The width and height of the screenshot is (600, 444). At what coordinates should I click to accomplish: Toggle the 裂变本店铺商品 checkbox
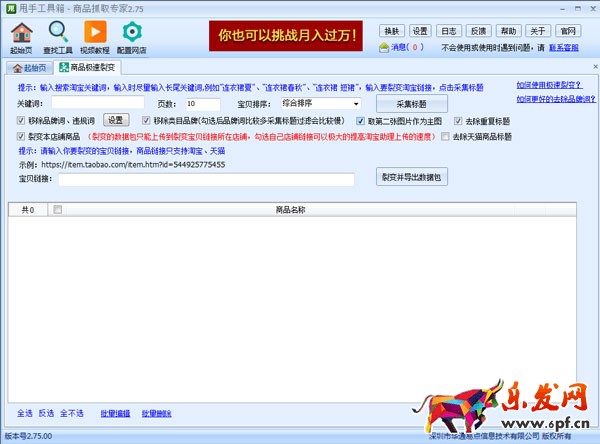click(x=21, y=136)
